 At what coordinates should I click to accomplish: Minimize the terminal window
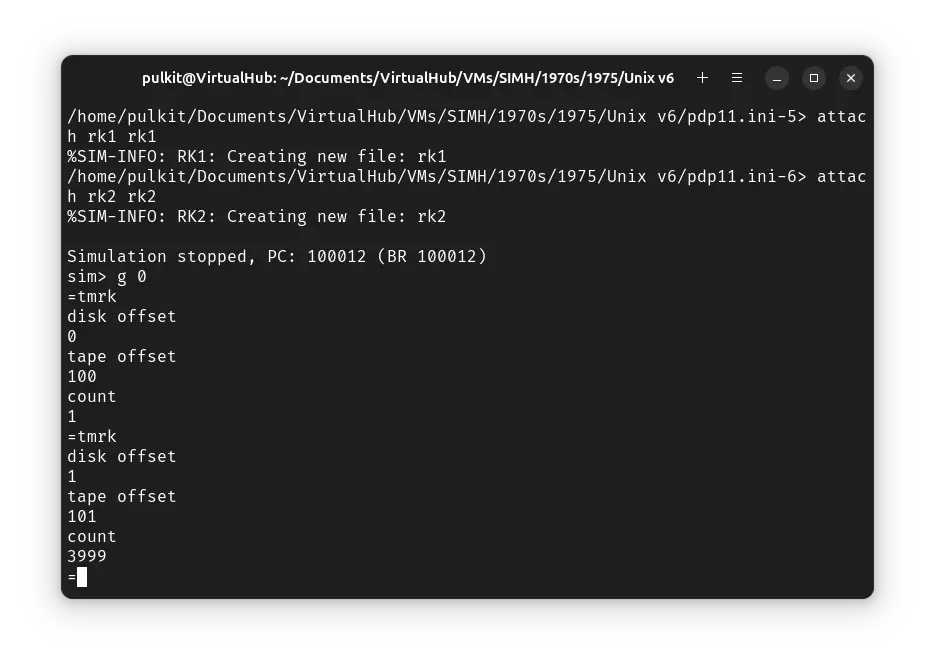point(778,78)
